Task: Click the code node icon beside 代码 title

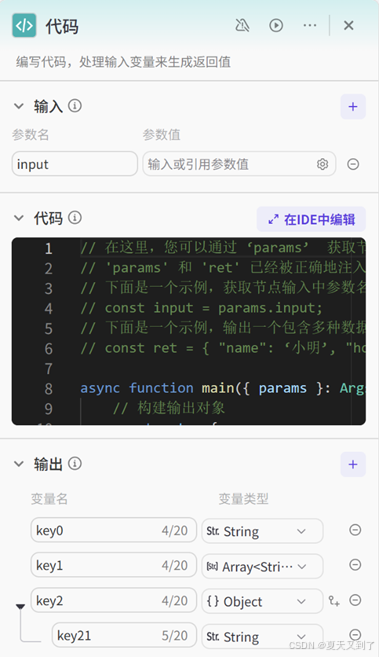Action: 24,26
